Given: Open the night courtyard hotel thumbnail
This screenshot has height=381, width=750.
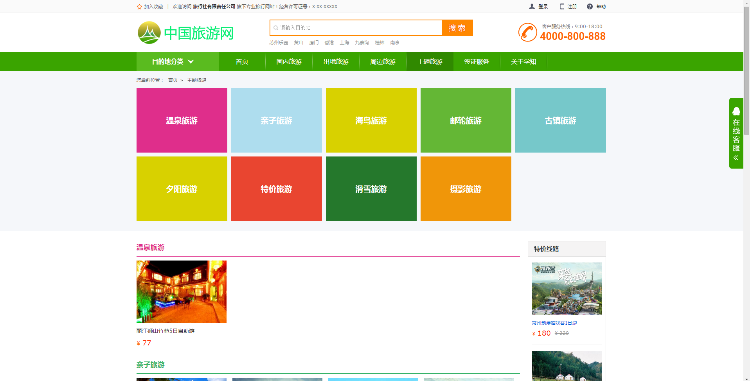Looking at the screenshot, I should tap(182, 292).
